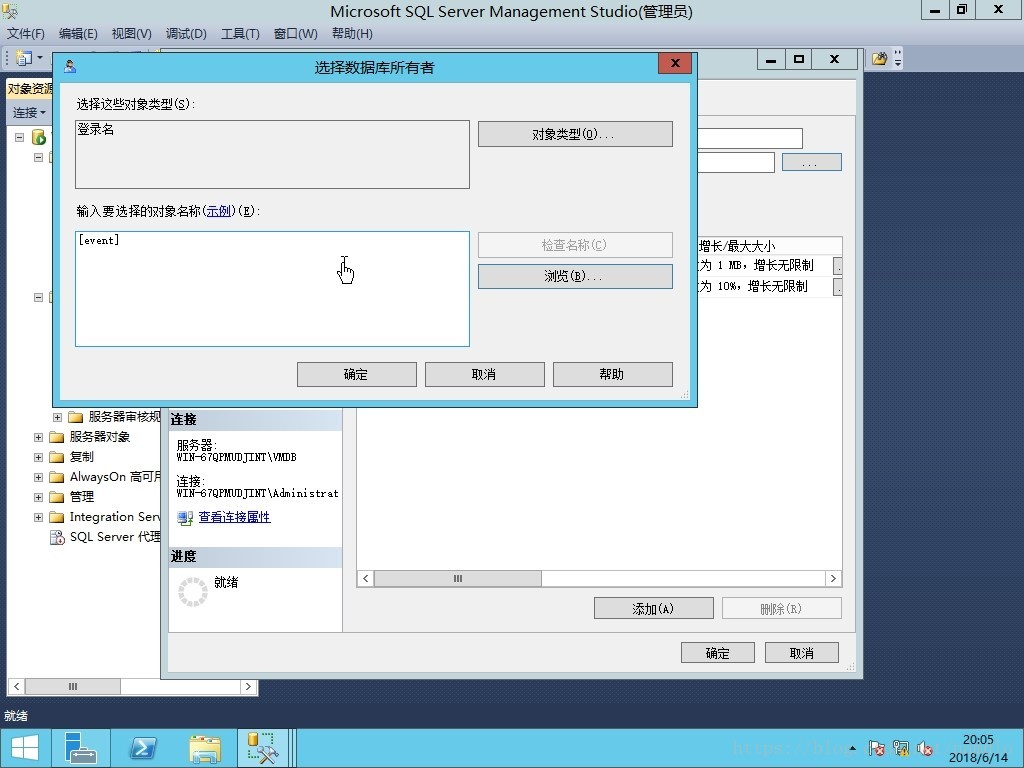Click the SQL Server 代理 agent icon
Screen dimensions: 1024x768
coord(57,537)
